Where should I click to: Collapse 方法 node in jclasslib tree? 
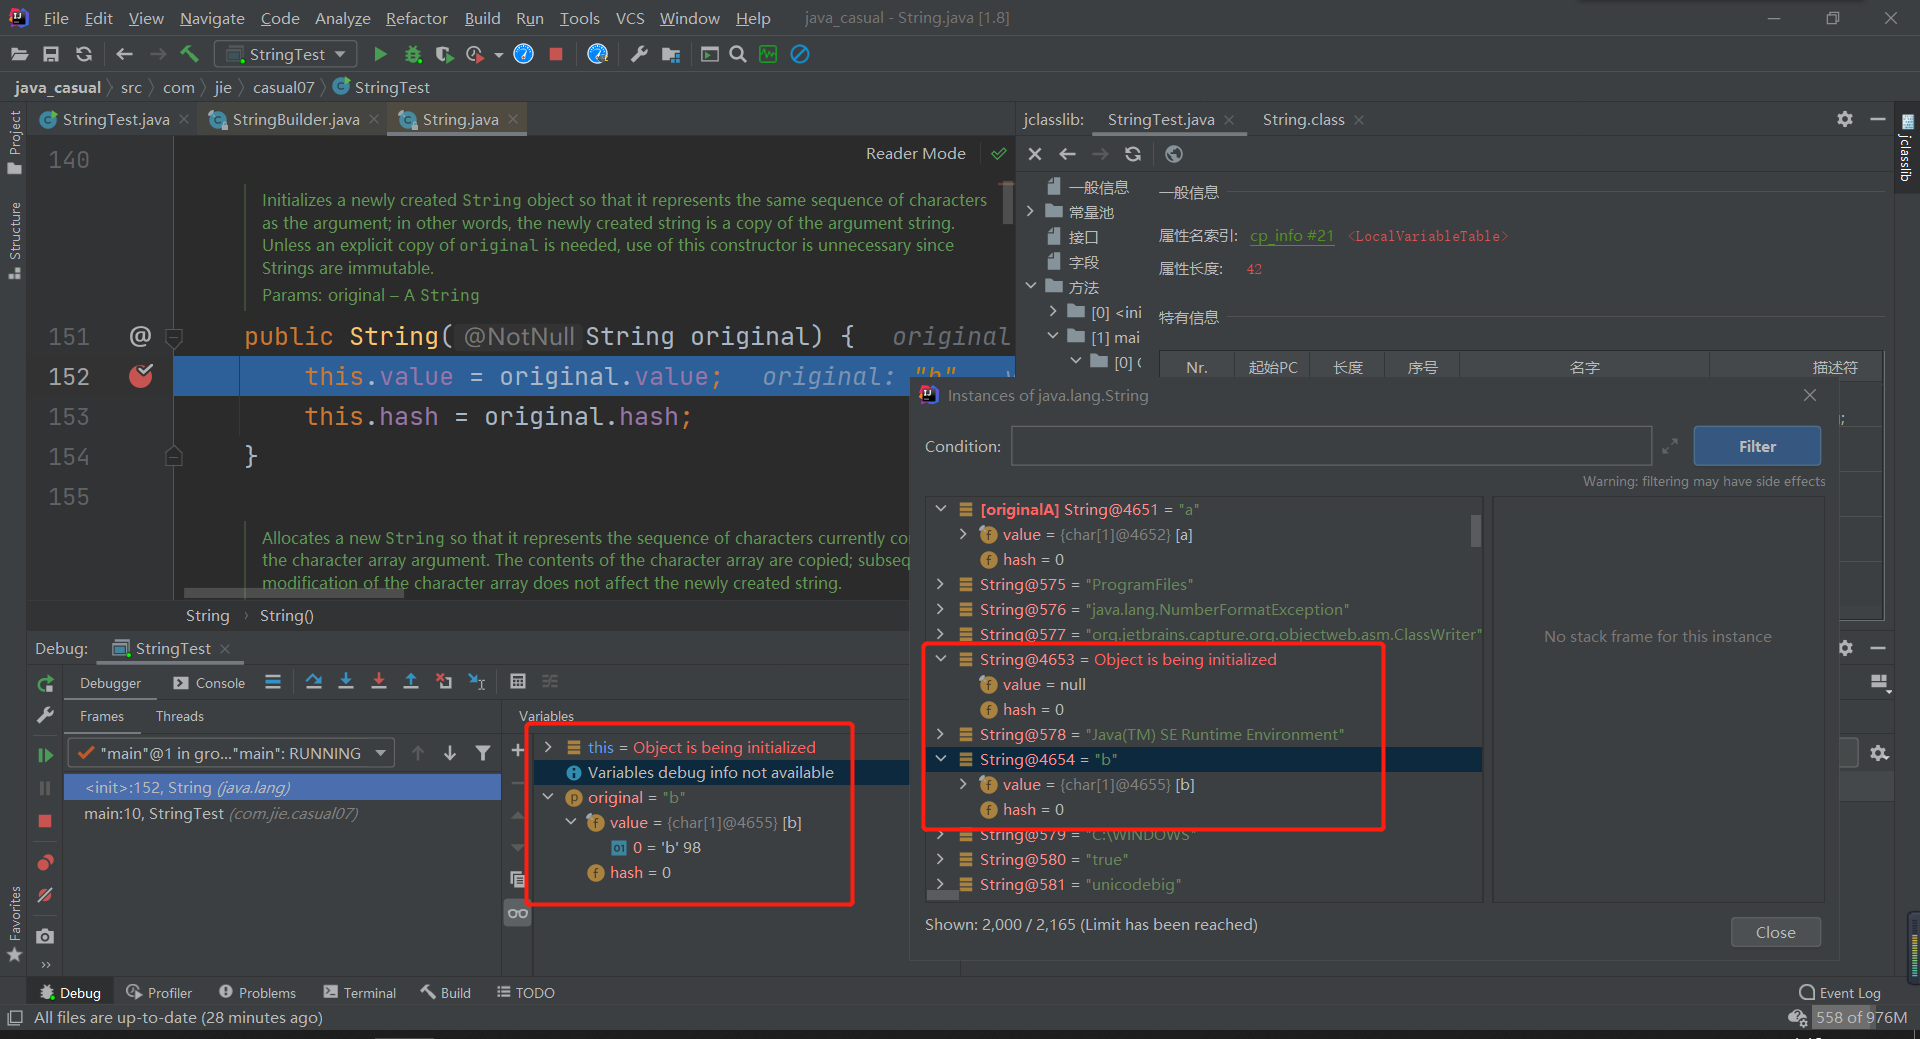[x=1031, y=286]
